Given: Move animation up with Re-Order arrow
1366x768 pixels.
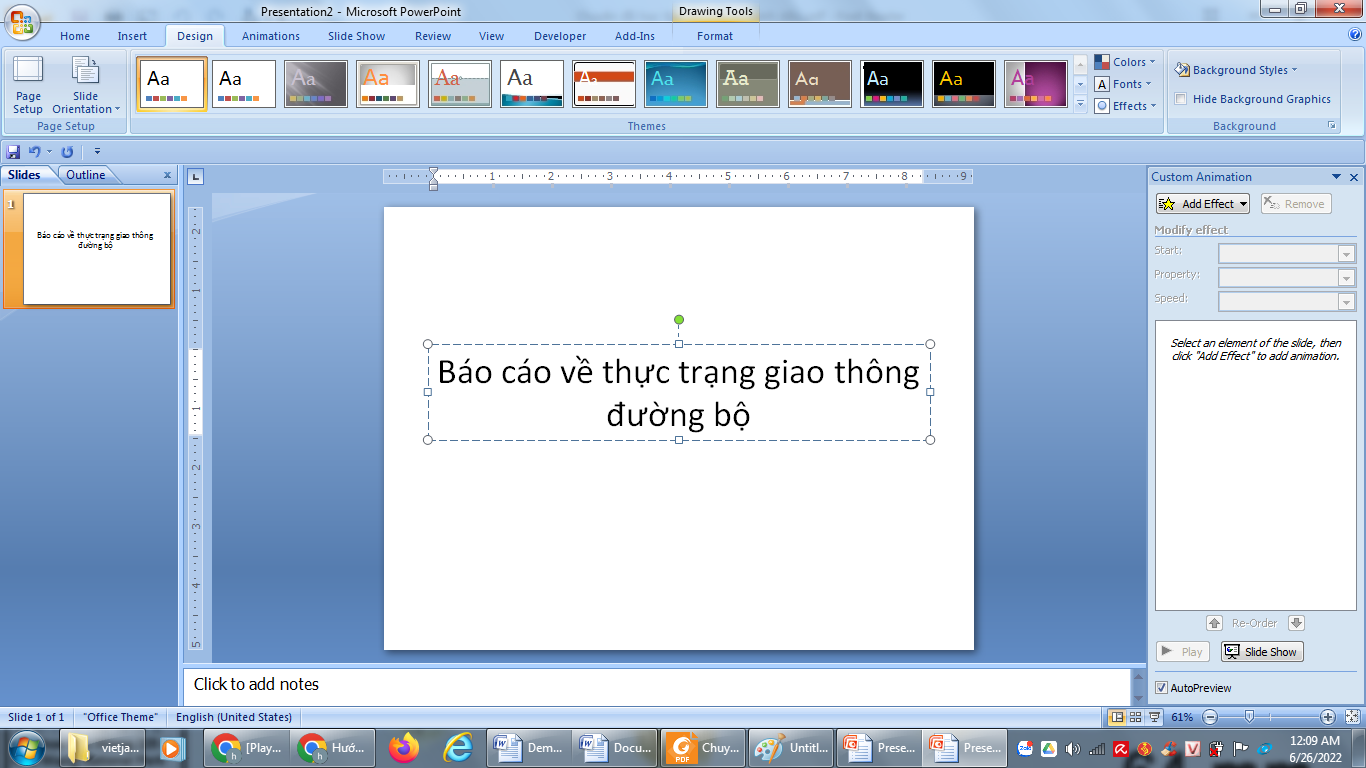Looking at the screenshot, I should (x=1214, y=623).
